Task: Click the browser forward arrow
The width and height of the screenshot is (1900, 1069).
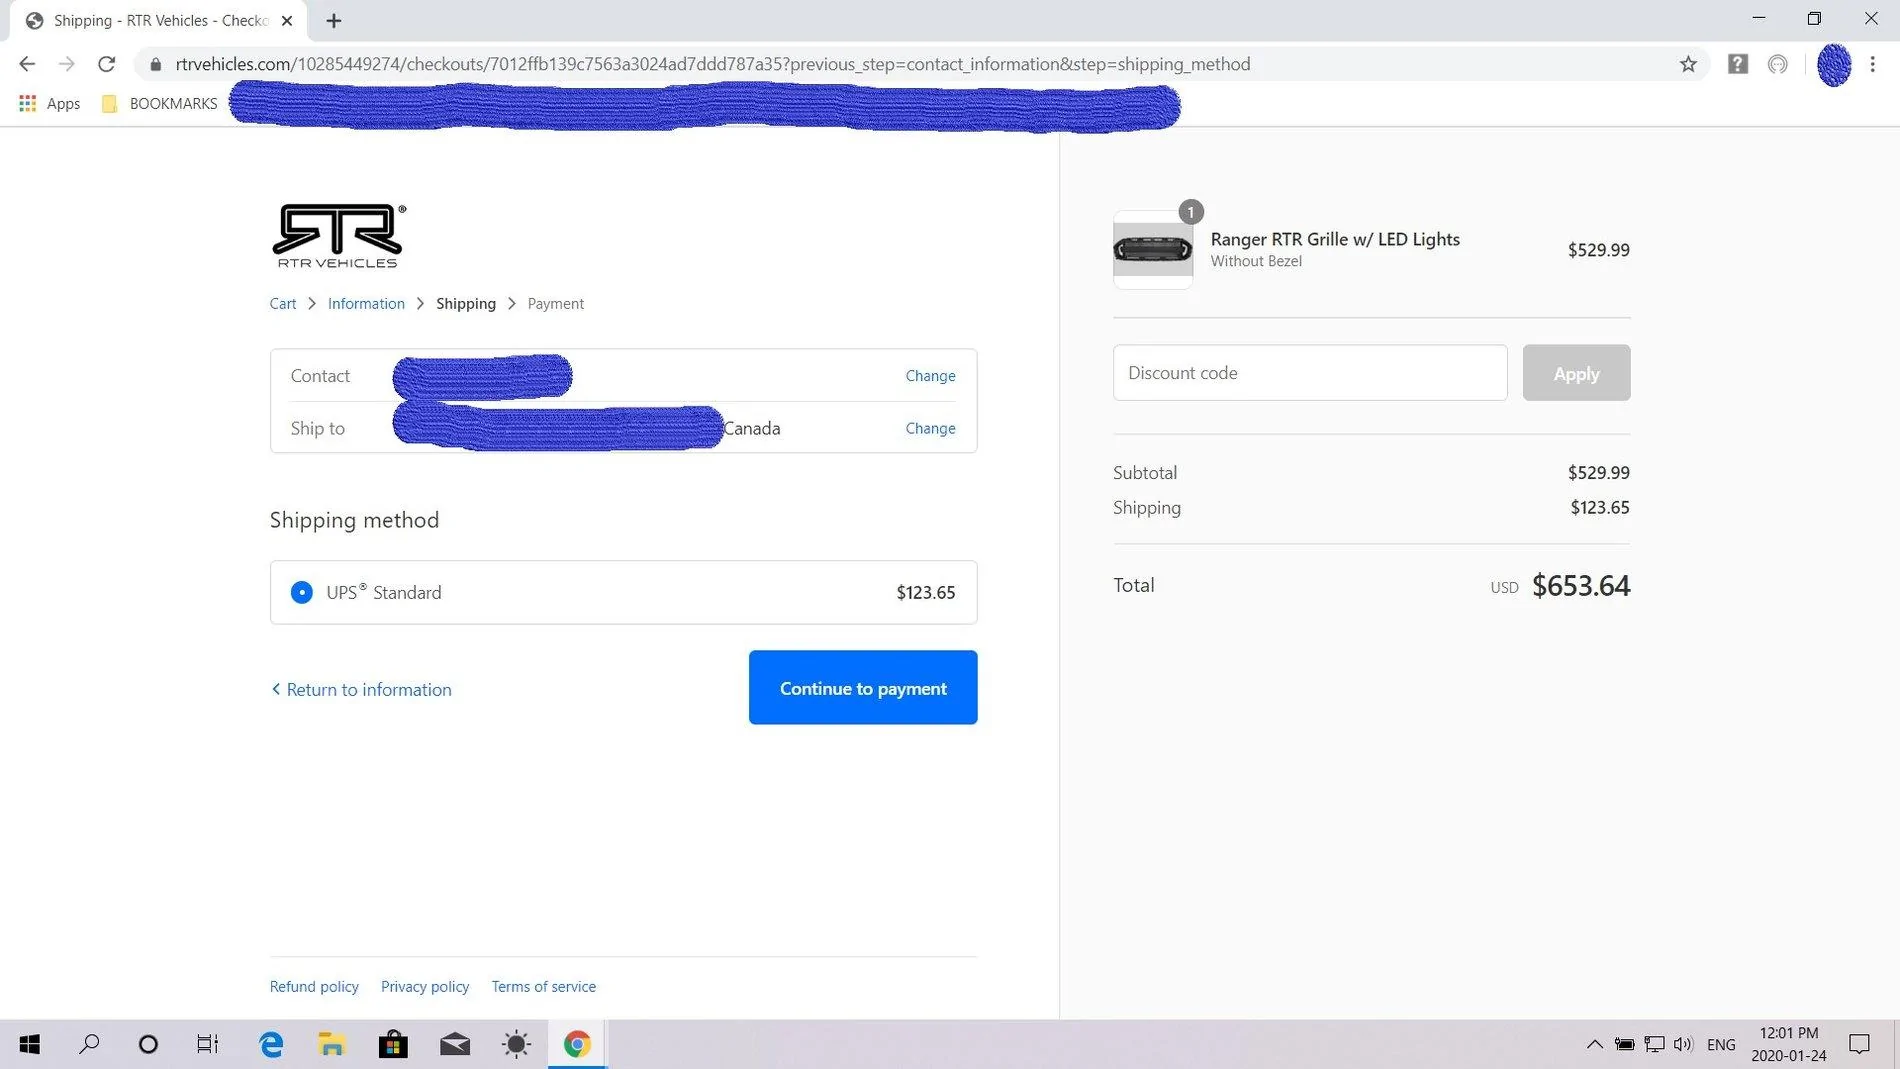Action: click(67, 64)
